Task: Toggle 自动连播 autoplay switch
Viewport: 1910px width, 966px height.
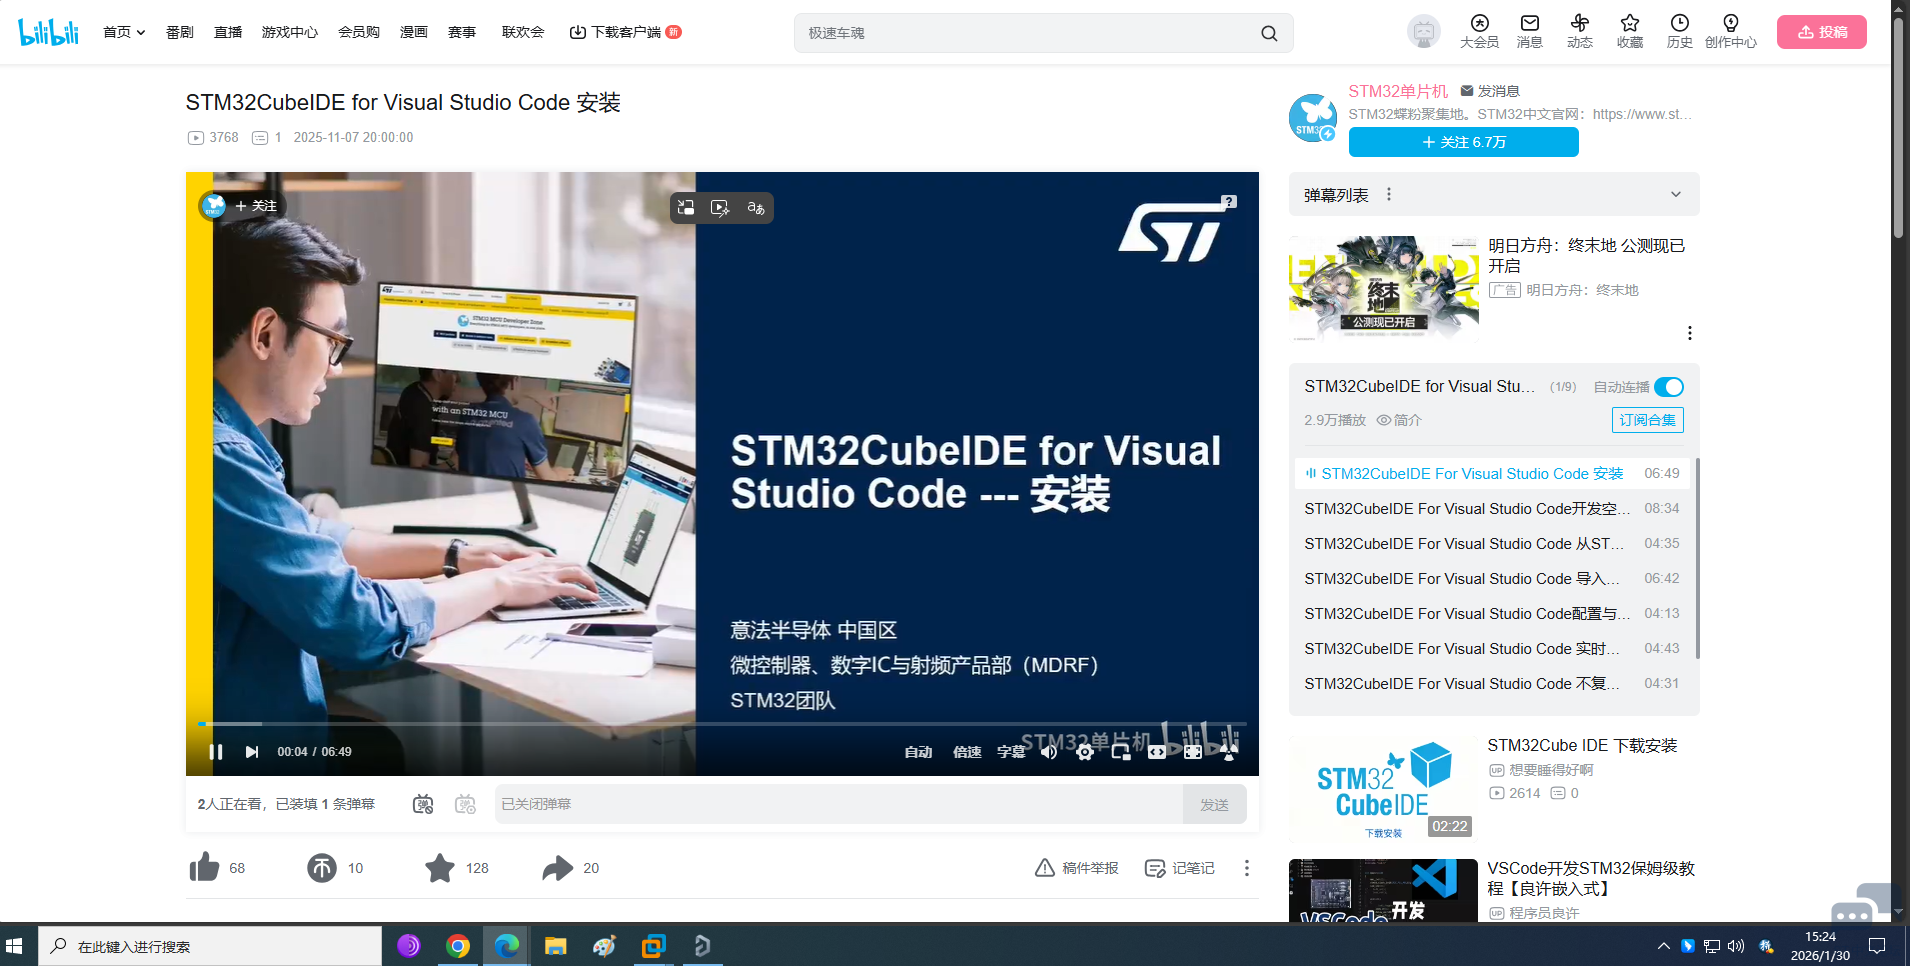Action: tap(1669, 387)
